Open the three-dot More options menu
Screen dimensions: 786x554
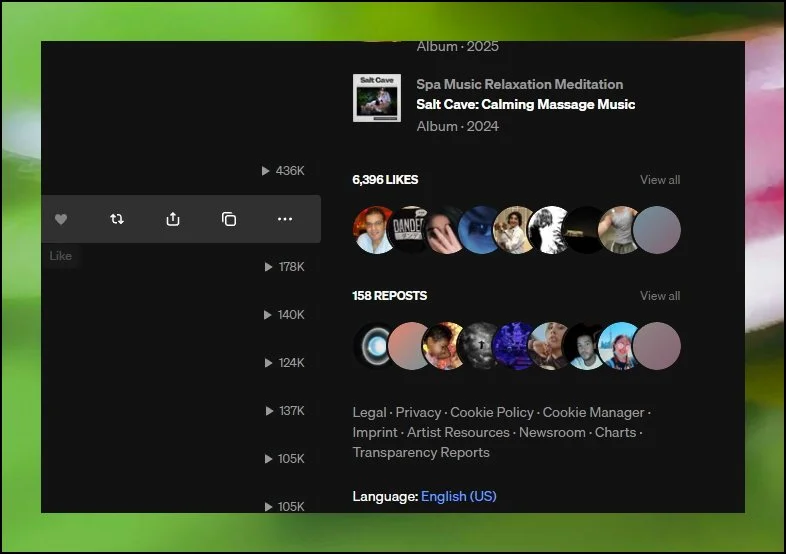pyautogui.click(x=285, y=219)
